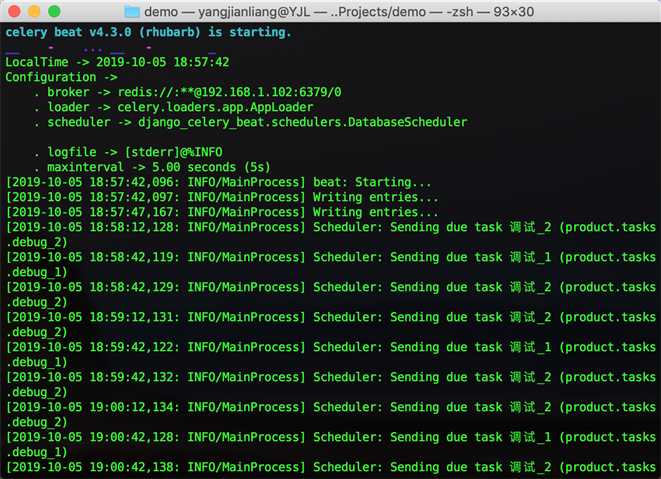The image size is (661, 479).
Task: Click log entry timestamped 18:58:42,129
Action: coord(330,295)
